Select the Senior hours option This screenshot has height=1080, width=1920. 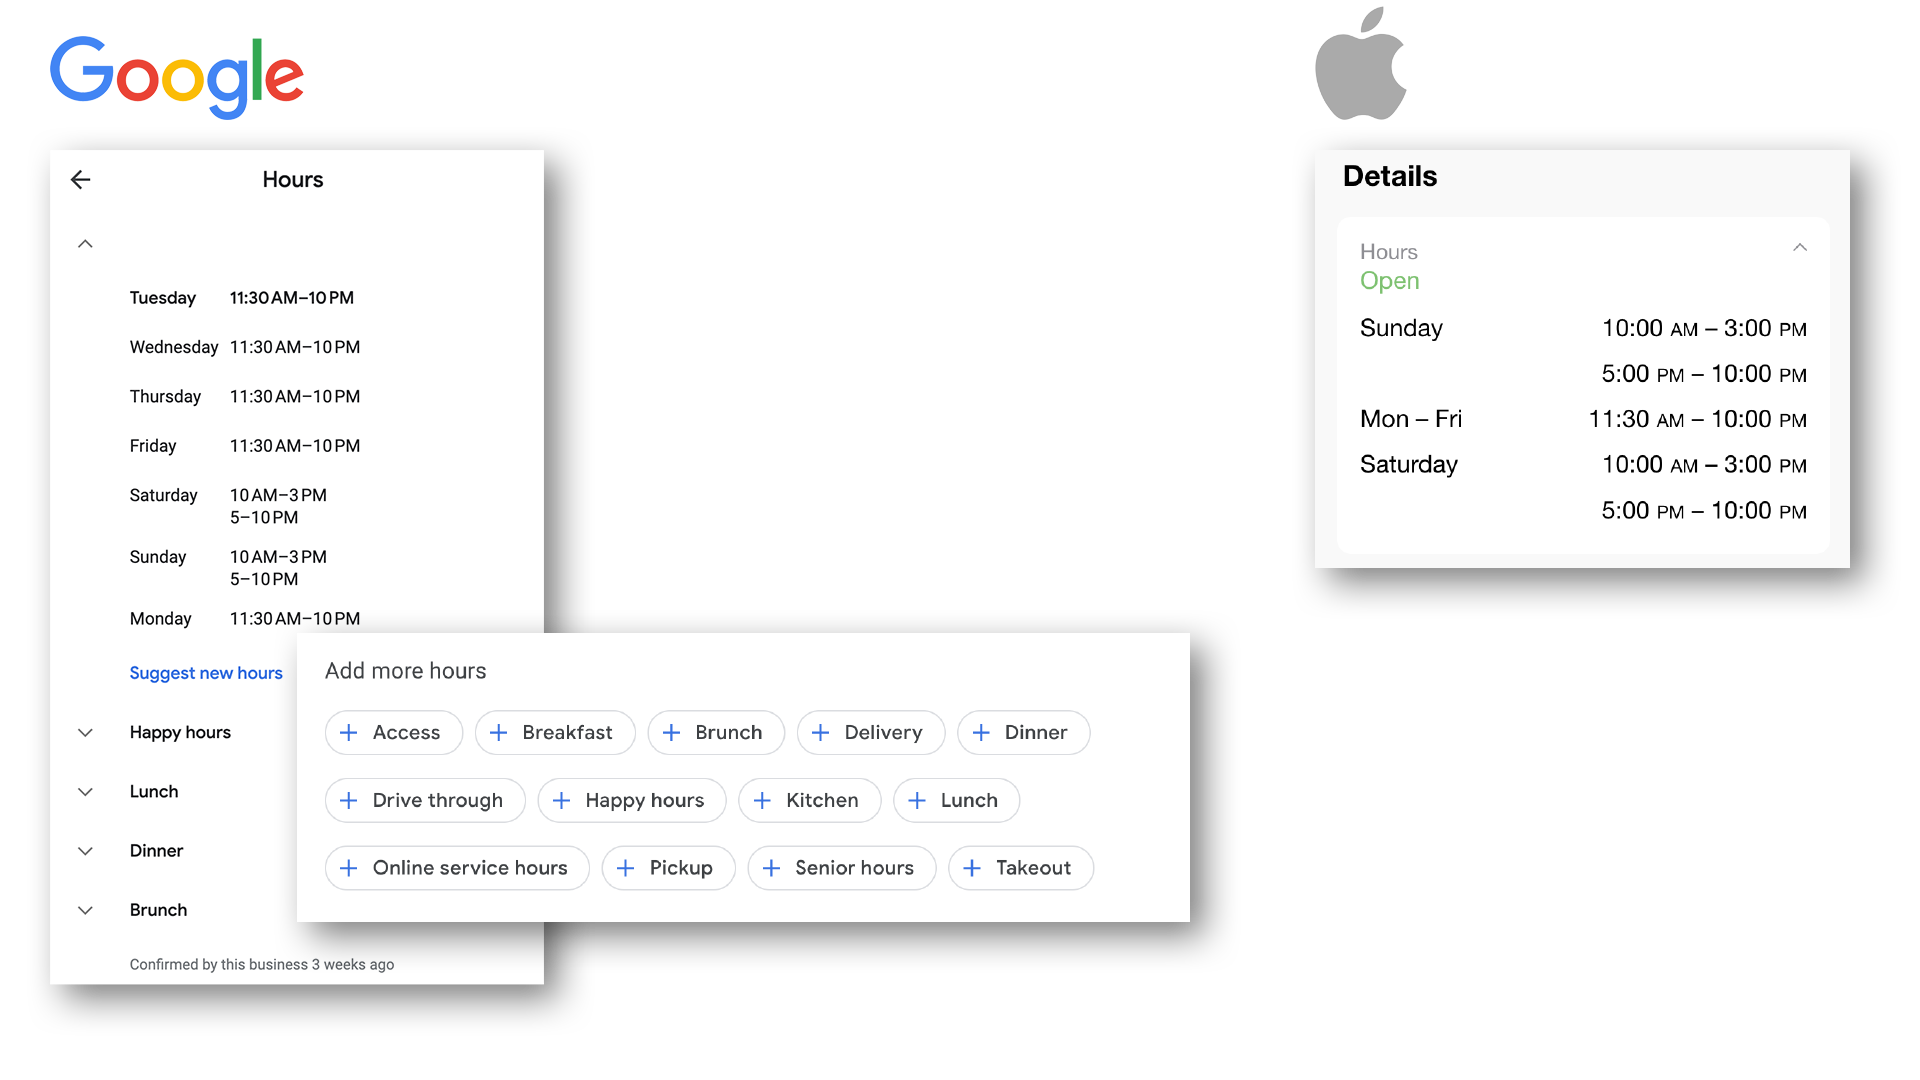coord(840,868)
